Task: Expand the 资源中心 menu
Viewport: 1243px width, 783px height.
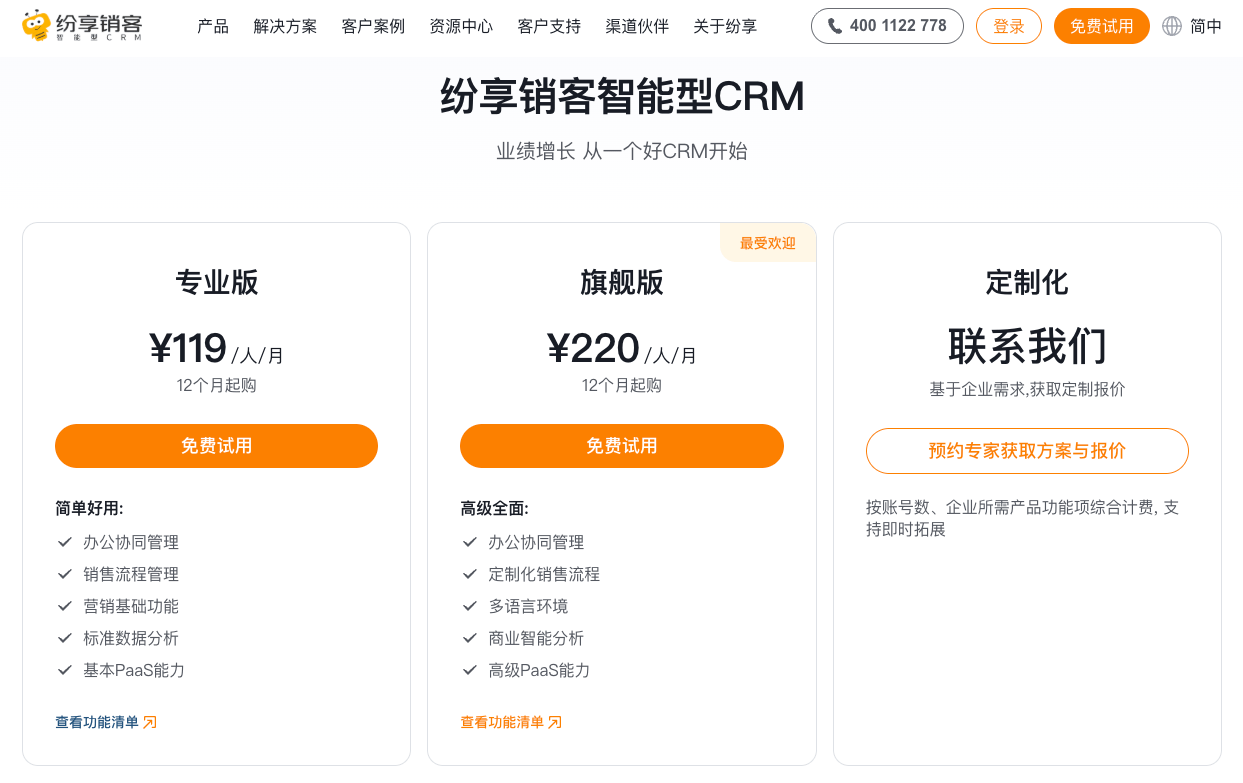Action: click(461, 26)
